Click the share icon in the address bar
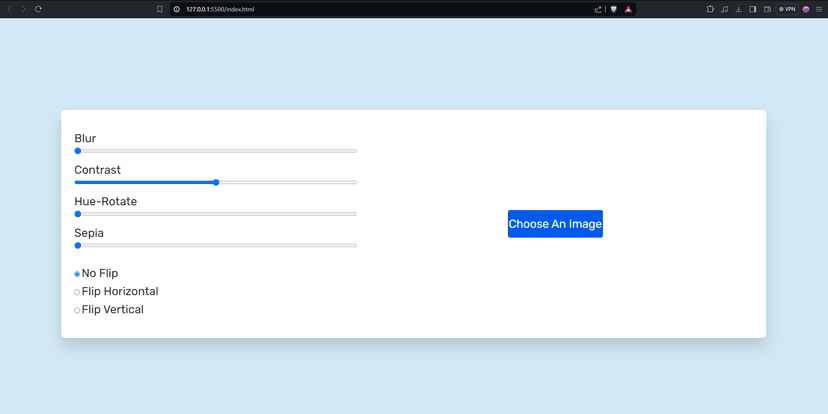 pos(598,9)
